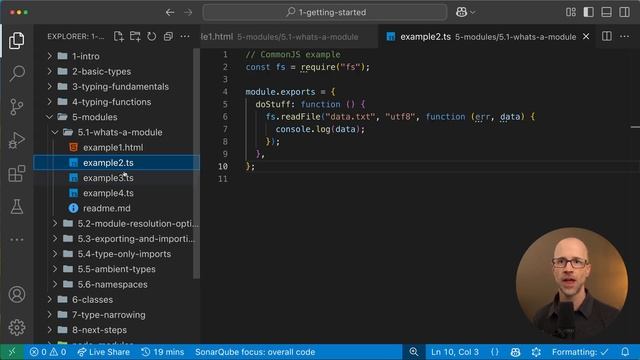The height and width of the screenshot is (360, 640).
Task: Click the zoom magnifier in status bar
Action: click(413, 352)
